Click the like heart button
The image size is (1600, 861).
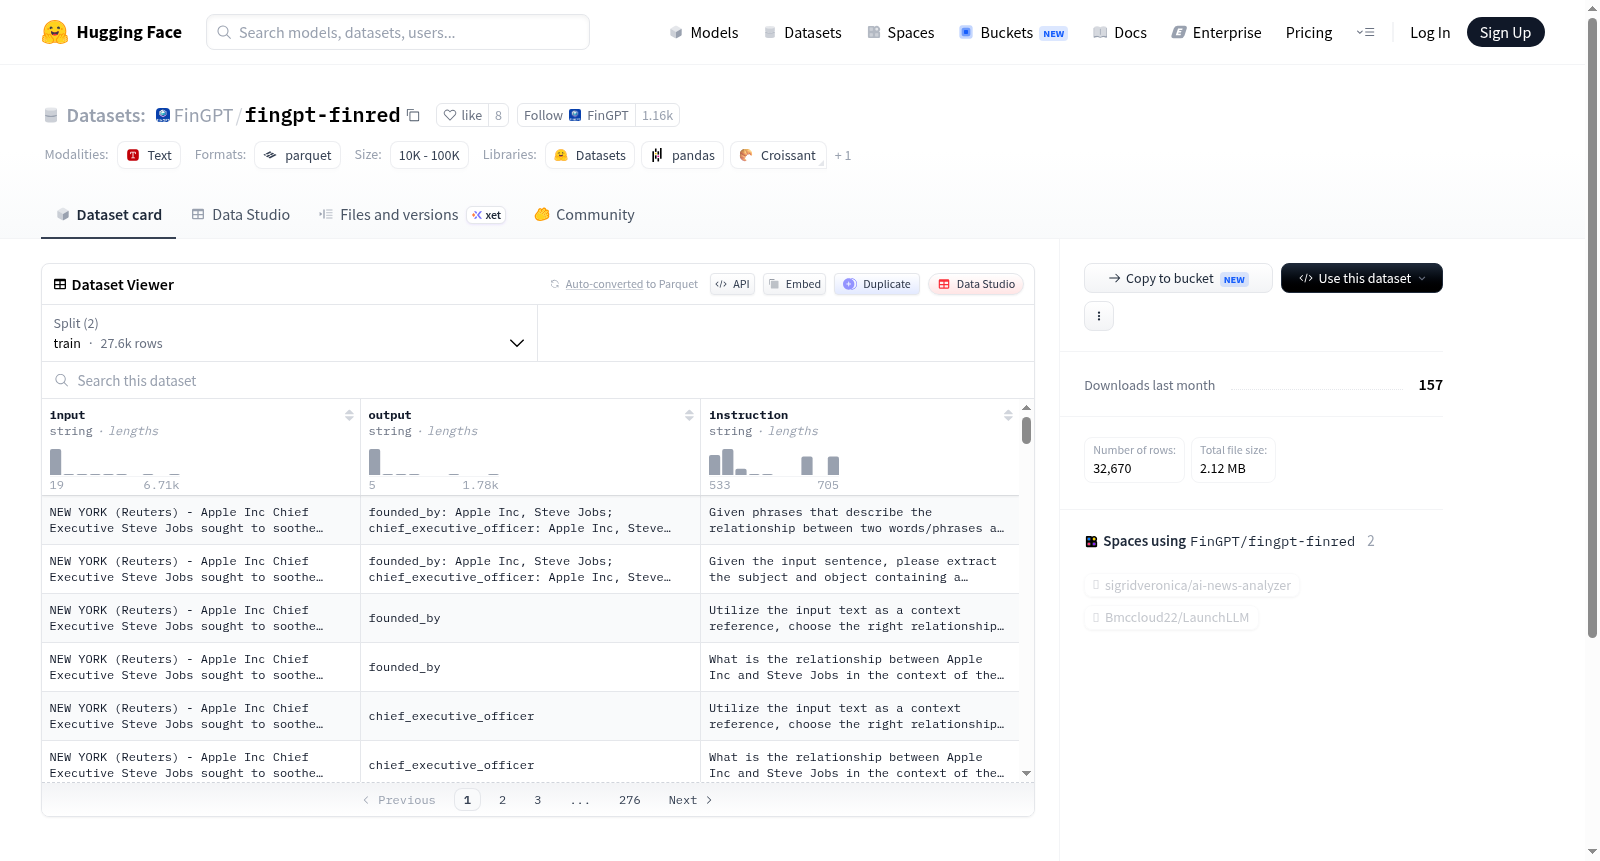click(463, 115)
